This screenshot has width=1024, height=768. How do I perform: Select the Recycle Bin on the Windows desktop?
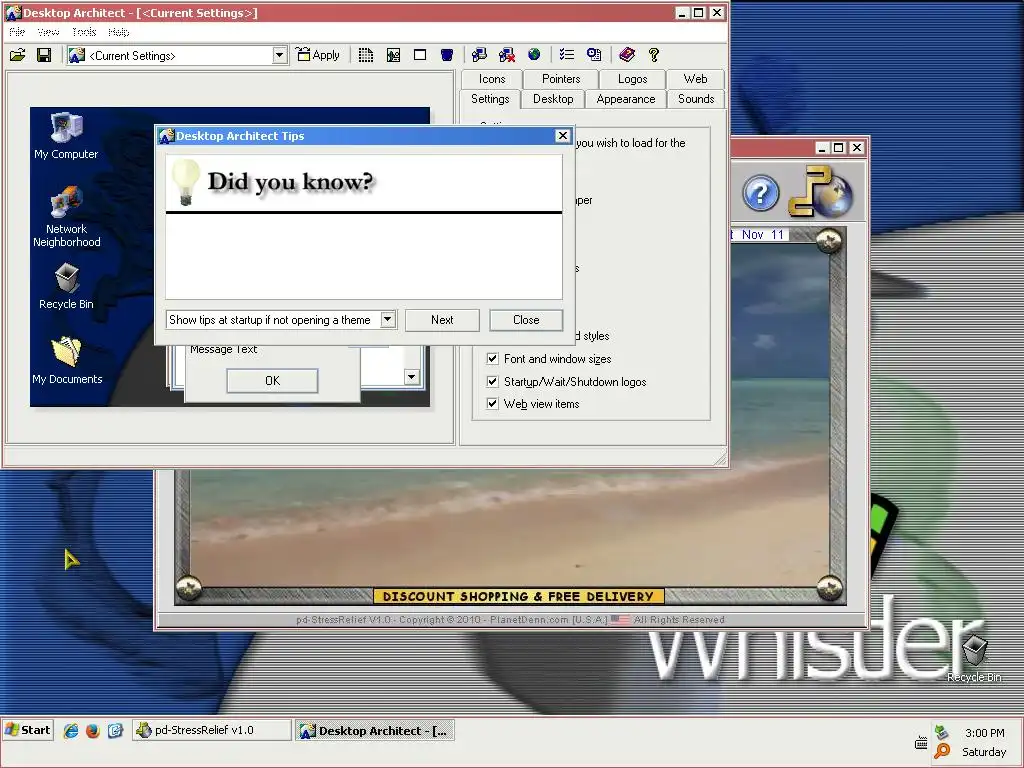pyautogui.click(x=974, y=658)
